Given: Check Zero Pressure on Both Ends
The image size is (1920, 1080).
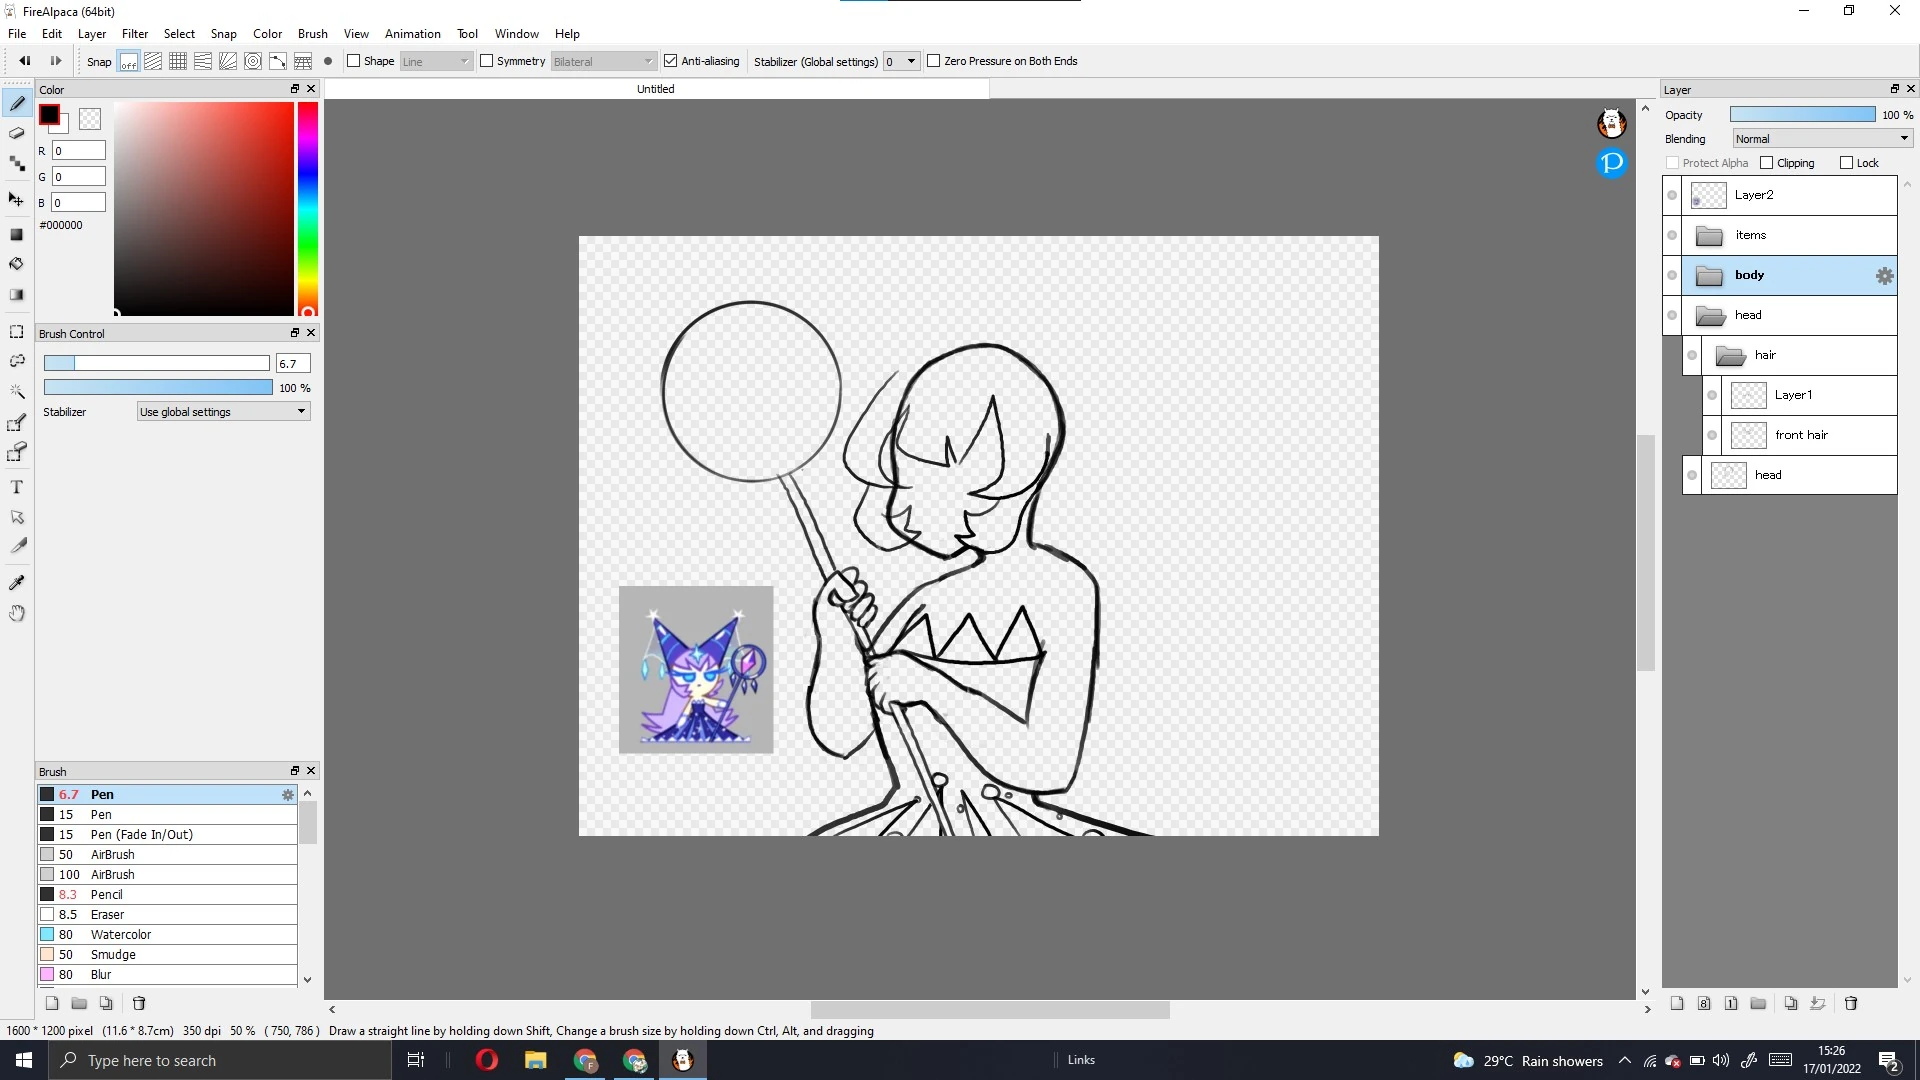Looking at the screenshot, I should coord(933,61).
